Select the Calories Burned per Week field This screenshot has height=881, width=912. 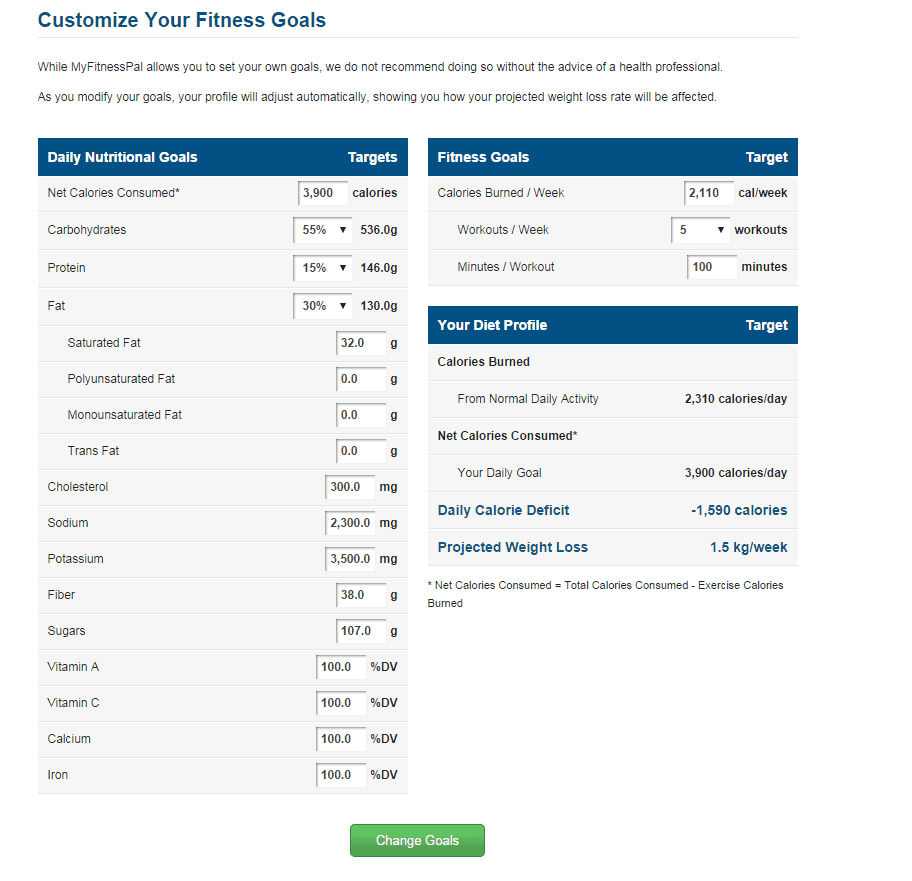click(709, 193)
